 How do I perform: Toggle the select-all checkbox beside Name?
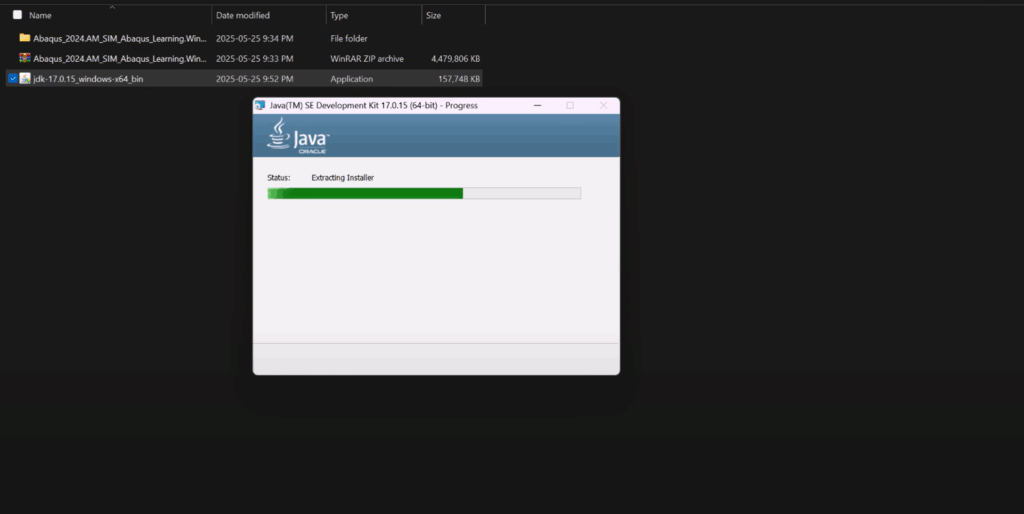(18, 14)
